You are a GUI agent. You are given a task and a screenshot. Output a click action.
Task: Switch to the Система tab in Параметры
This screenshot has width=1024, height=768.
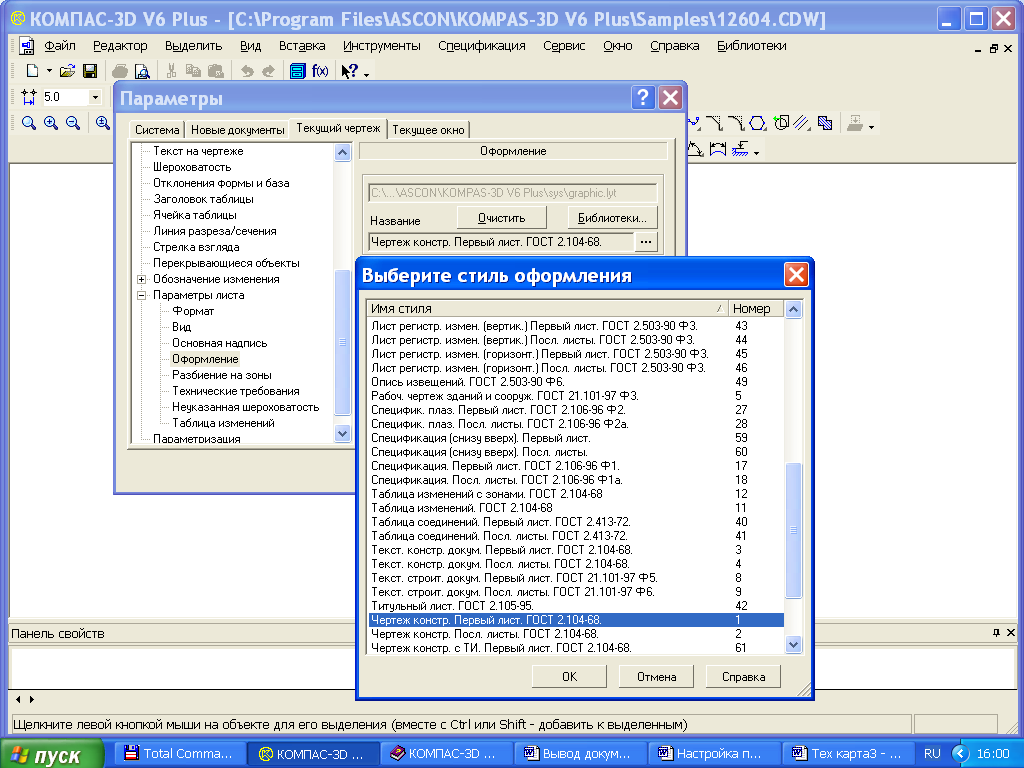click(157, 130)
